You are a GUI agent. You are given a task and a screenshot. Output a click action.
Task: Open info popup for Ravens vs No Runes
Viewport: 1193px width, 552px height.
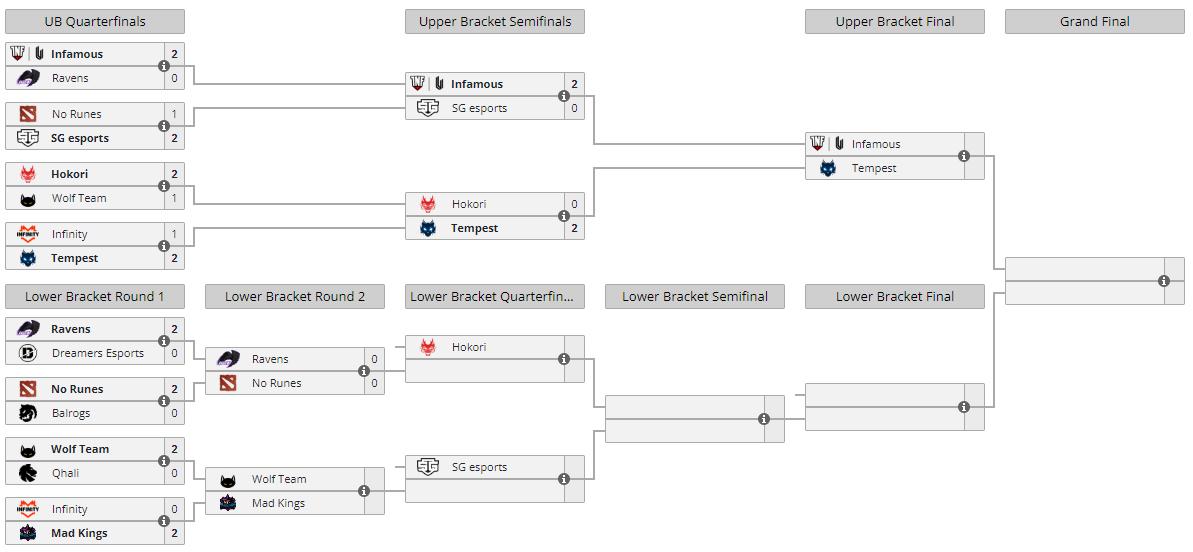(x=364, y=371)
